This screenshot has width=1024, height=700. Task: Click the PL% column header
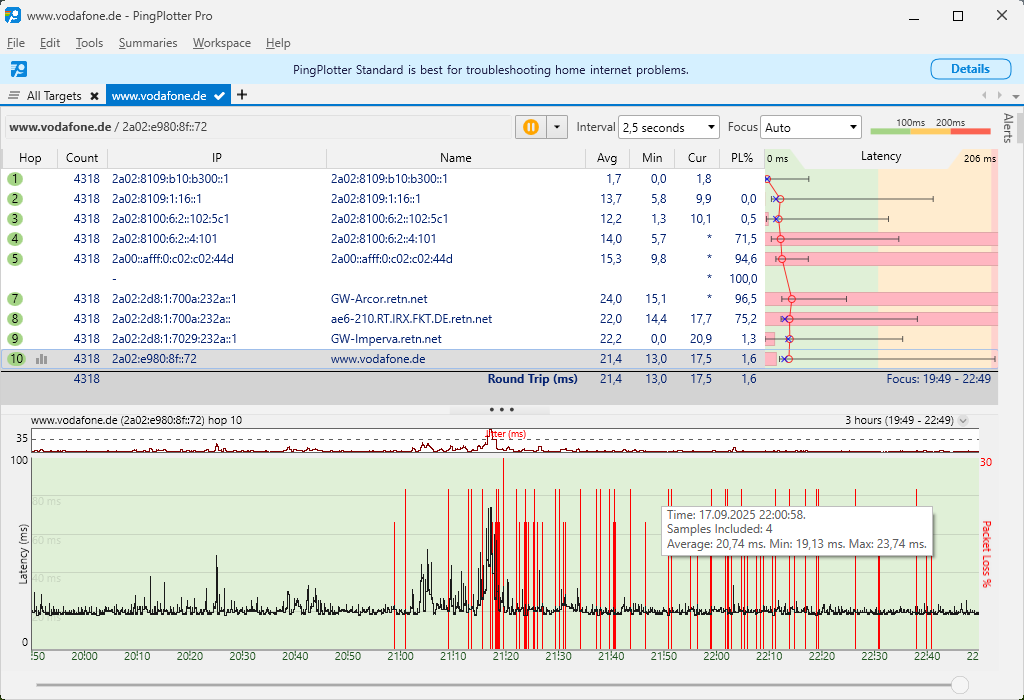tap(742, 158)
